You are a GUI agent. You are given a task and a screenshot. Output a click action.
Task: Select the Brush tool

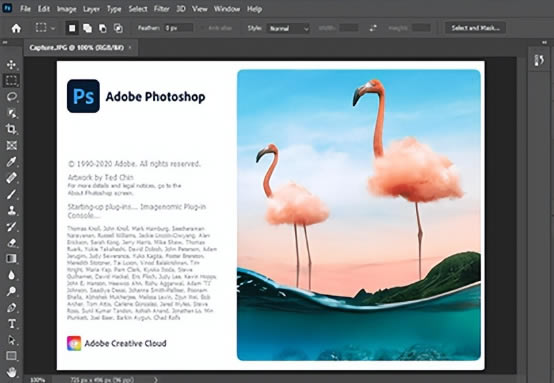pyautogui.click(x=11, y=194)
